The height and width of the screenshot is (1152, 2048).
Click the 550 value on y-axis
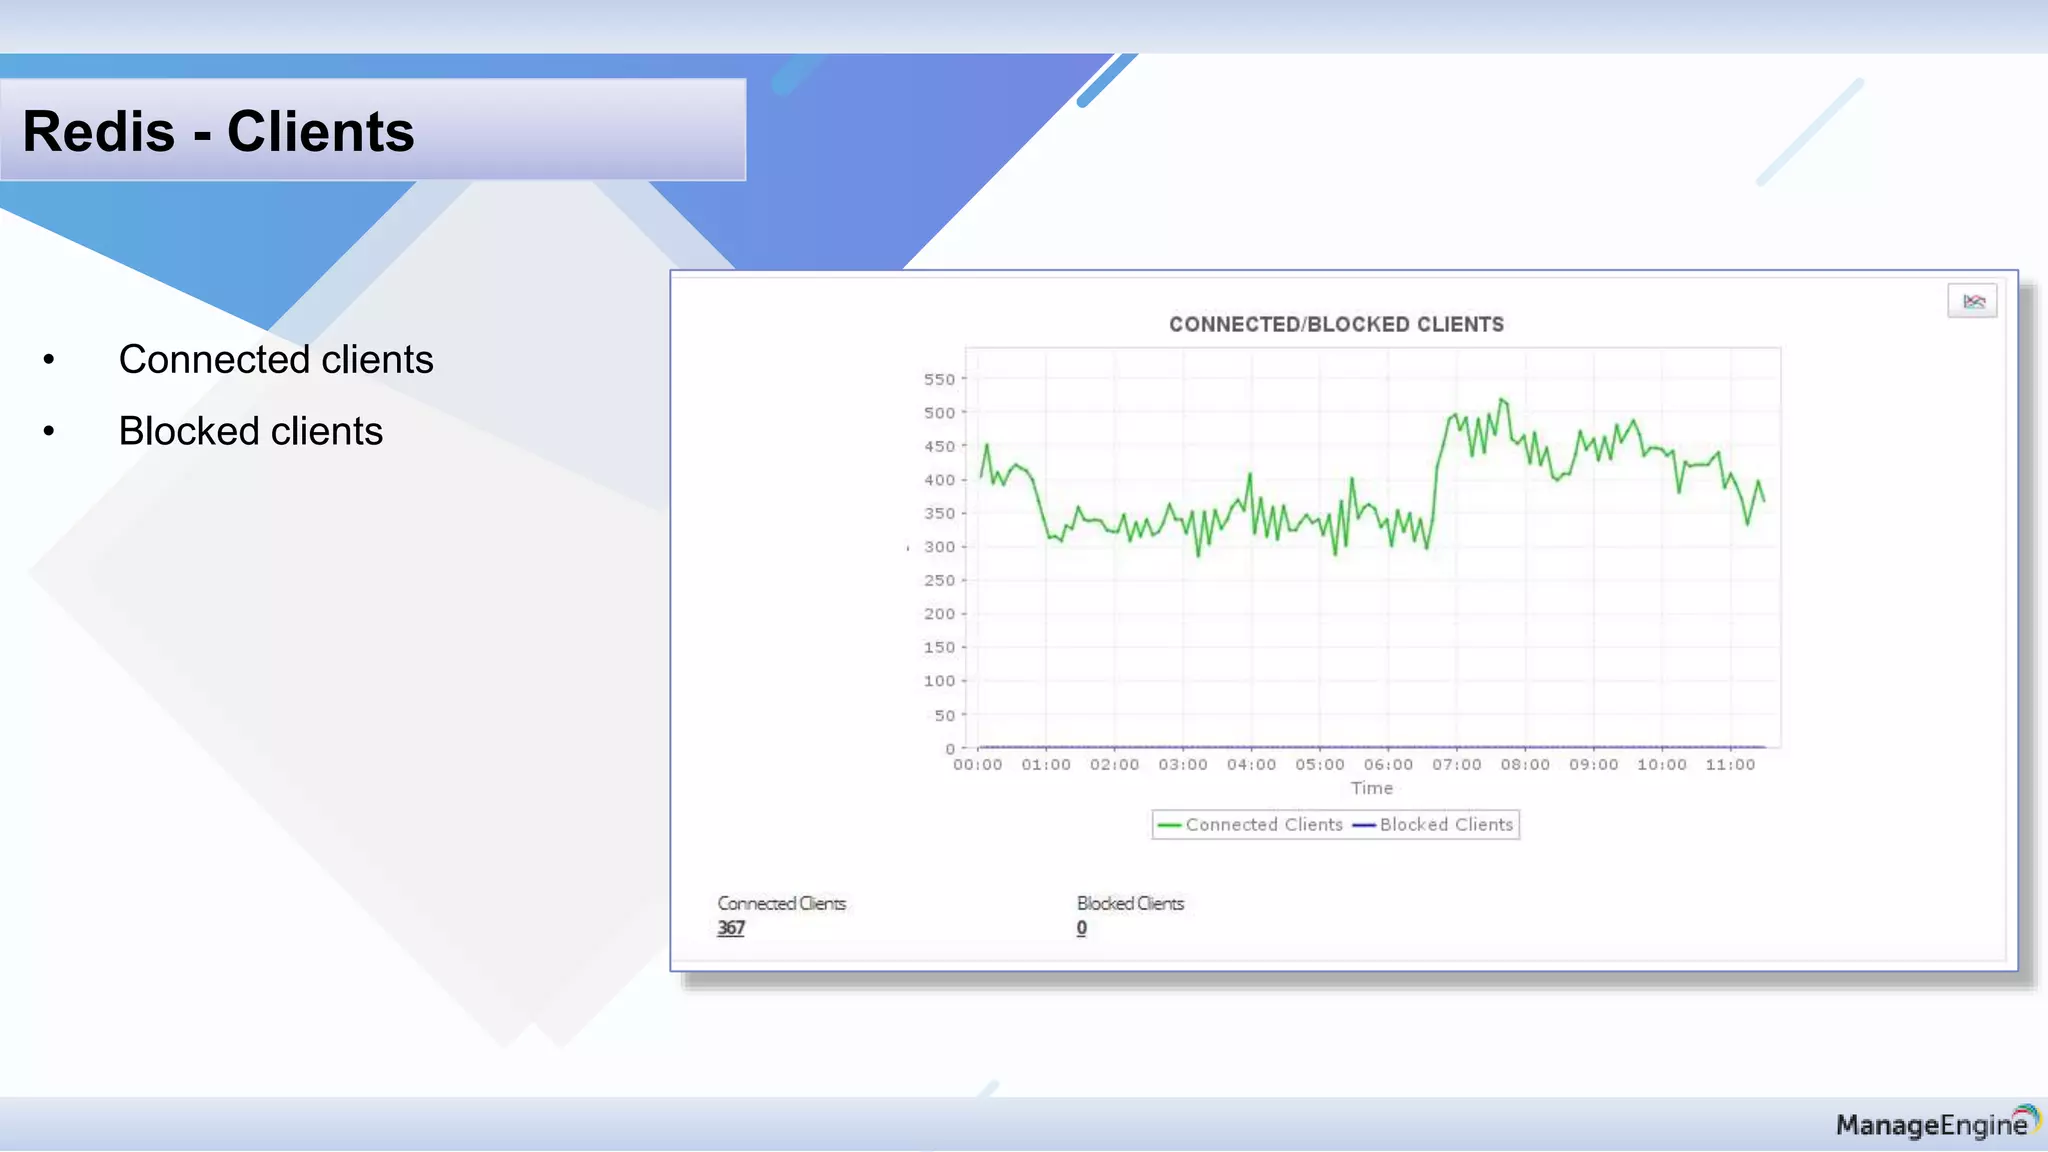point(939,379)
